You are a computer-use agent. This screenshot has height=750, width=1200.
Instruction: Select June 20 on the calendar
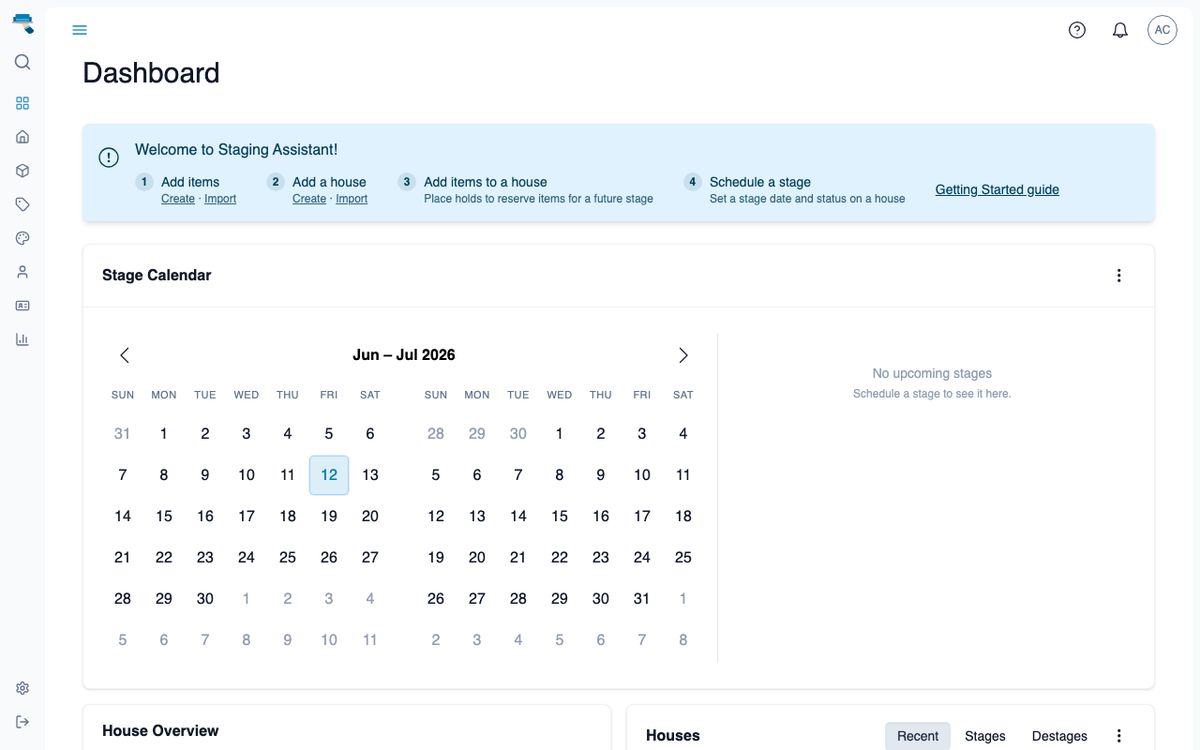(370, 516)
